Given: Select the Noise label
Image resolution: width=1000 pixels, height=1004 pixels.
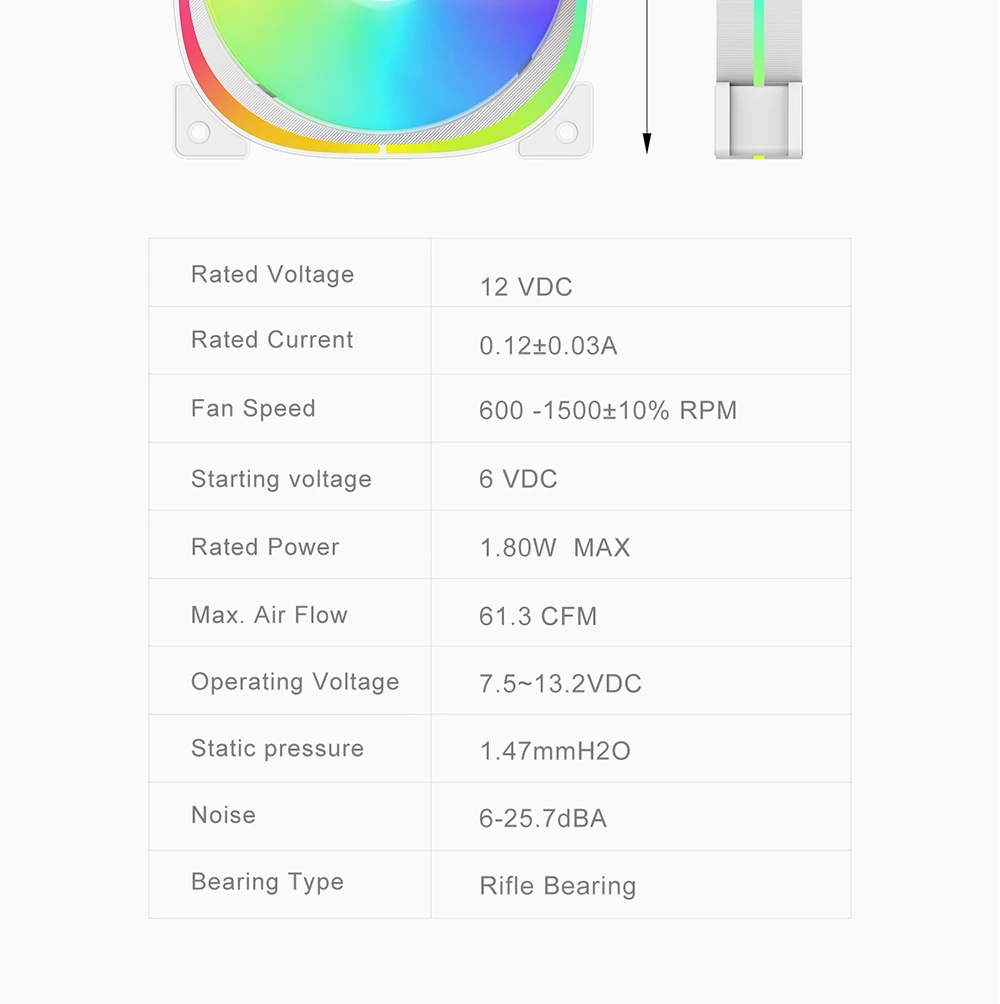Looking at the screenshot, I should click(x=223, y=815).
